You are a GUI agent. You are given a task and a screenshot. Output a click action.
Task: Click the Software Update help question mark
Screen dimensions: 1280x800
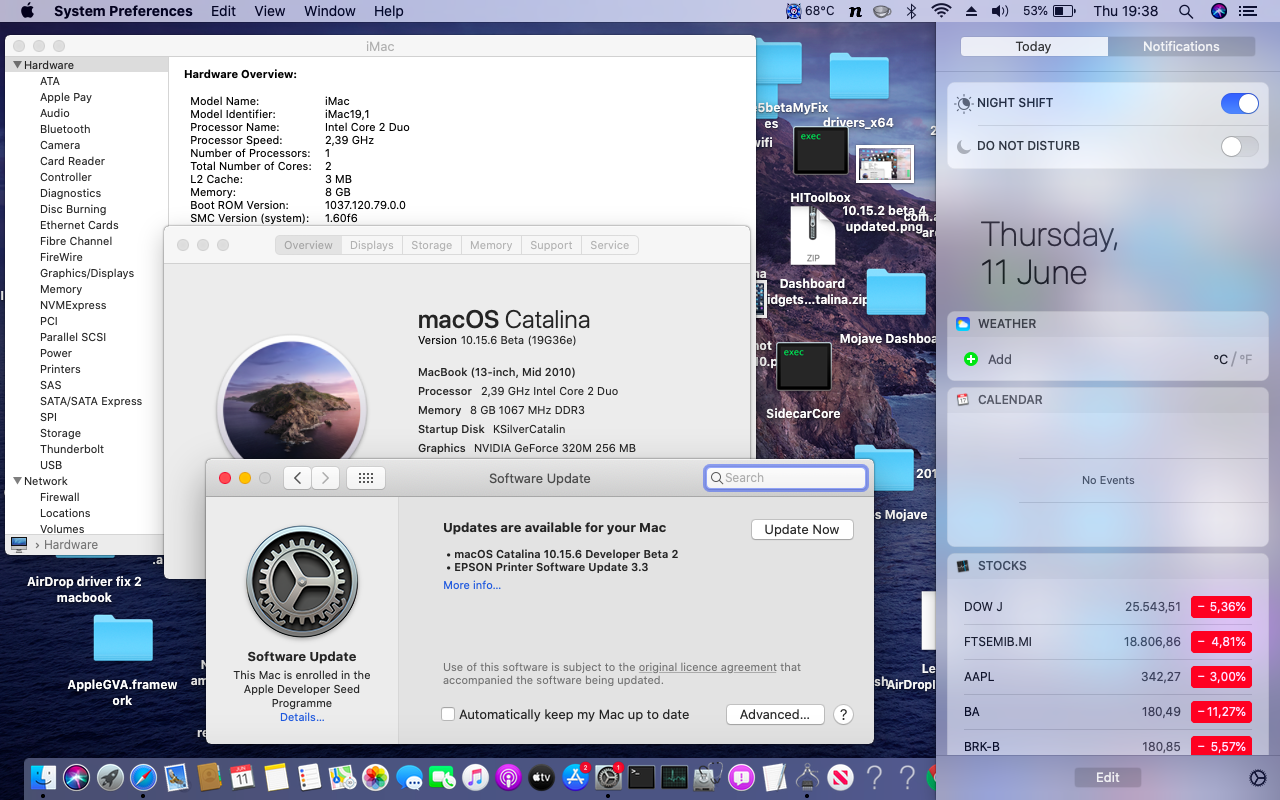click(x=843, y=714)
